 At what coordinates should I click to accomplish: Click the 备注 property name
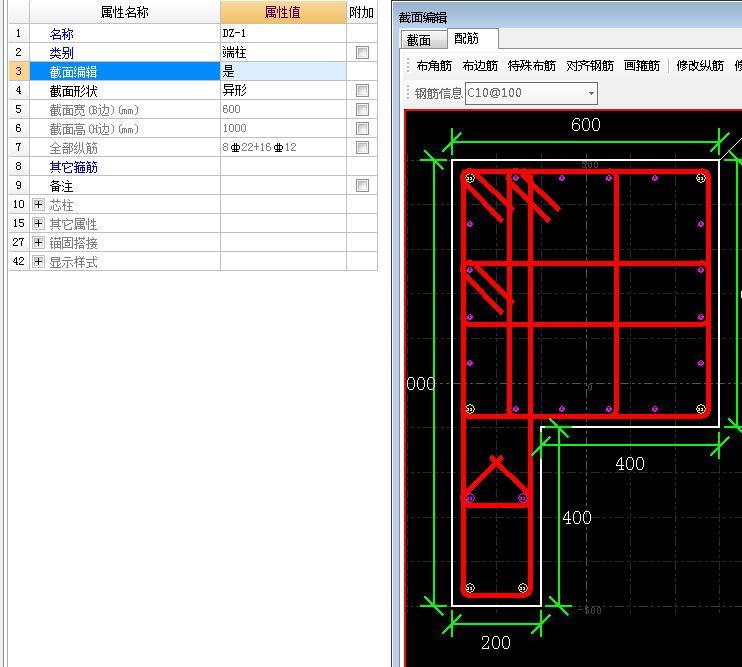pyautogui.click(x=62, y=186)
